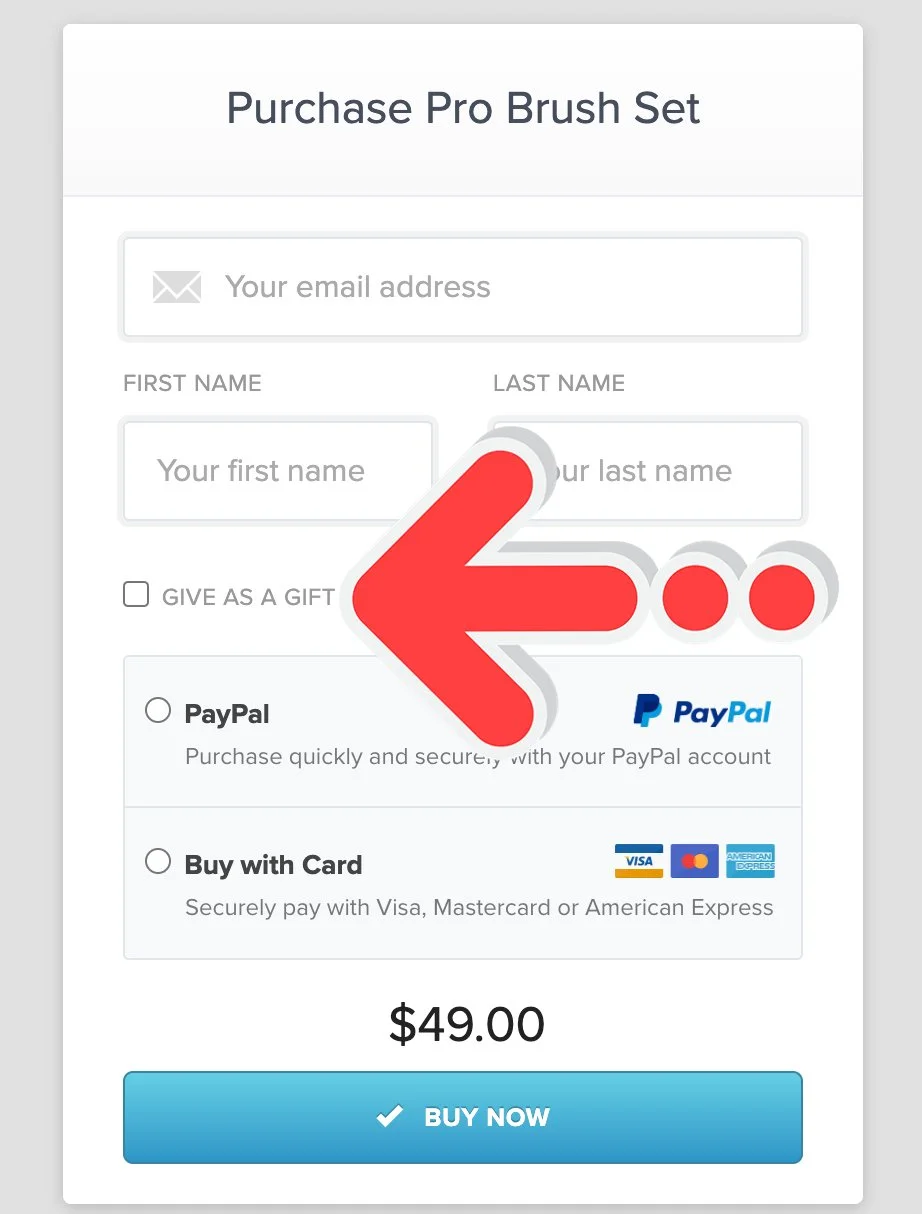Click the red arrow head graphic

[x=445, y=598]
